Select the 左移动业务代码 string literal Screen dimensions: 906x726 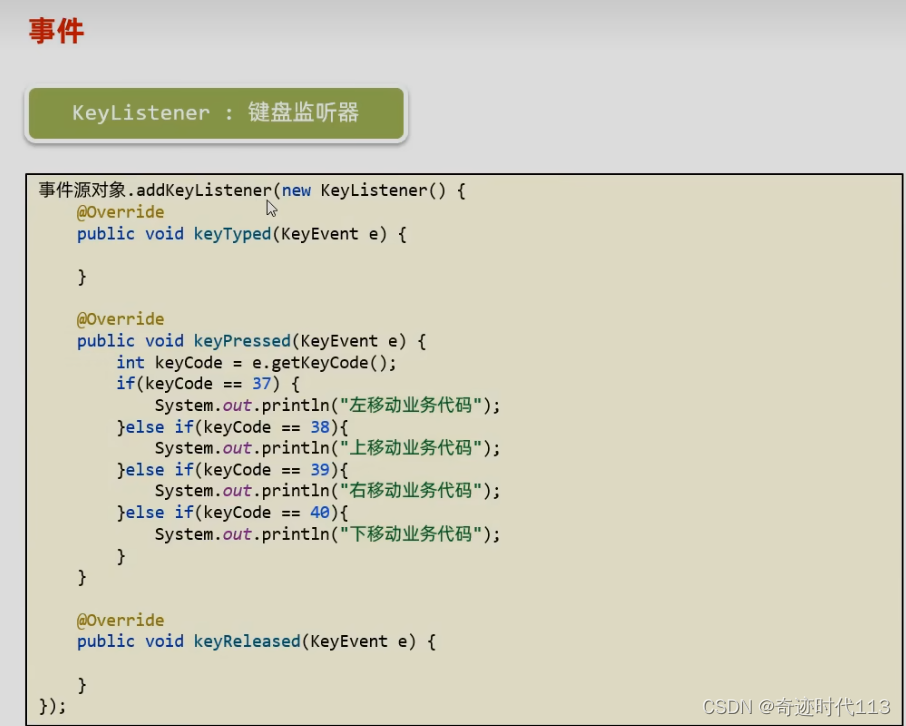414,405
